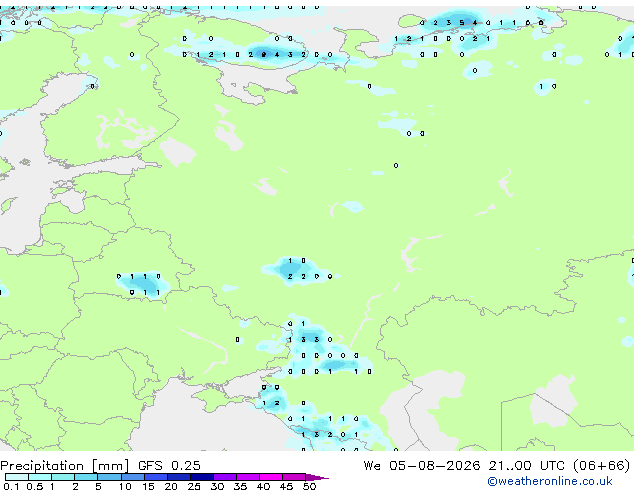This screenshot has height=490, width=634.
Task: Click the 'GFS 0.25' model label
Action: click(x=169, y=466)
